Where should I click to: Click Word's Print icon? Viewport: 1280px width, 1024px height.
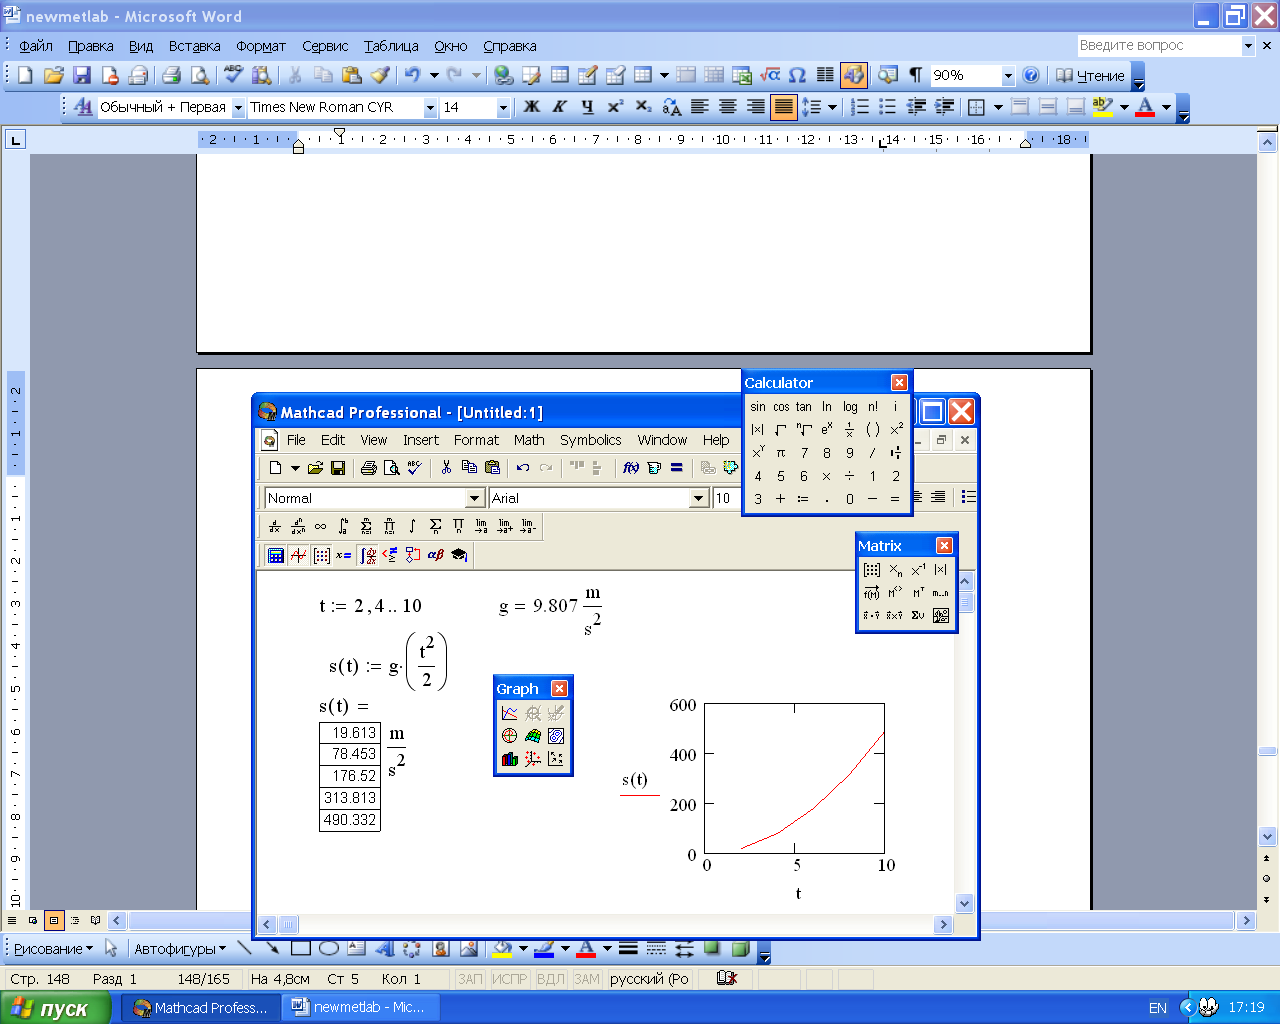point(171,75)
